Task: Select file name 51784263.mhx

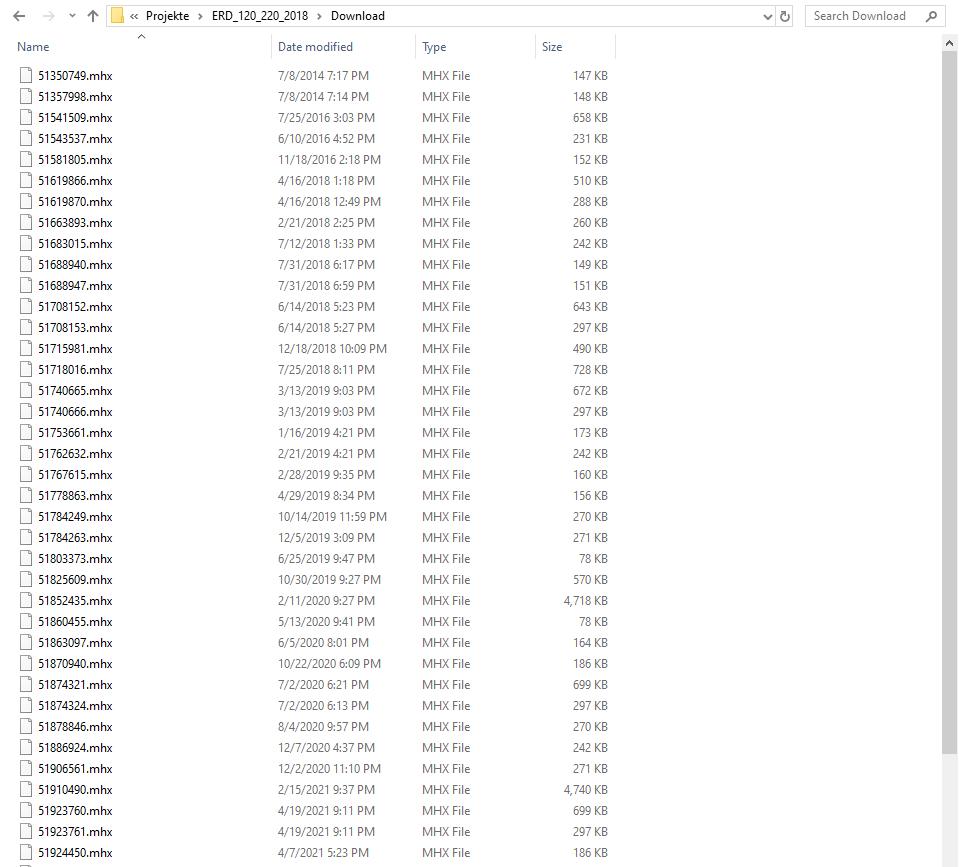Action: tap(75, 537)
